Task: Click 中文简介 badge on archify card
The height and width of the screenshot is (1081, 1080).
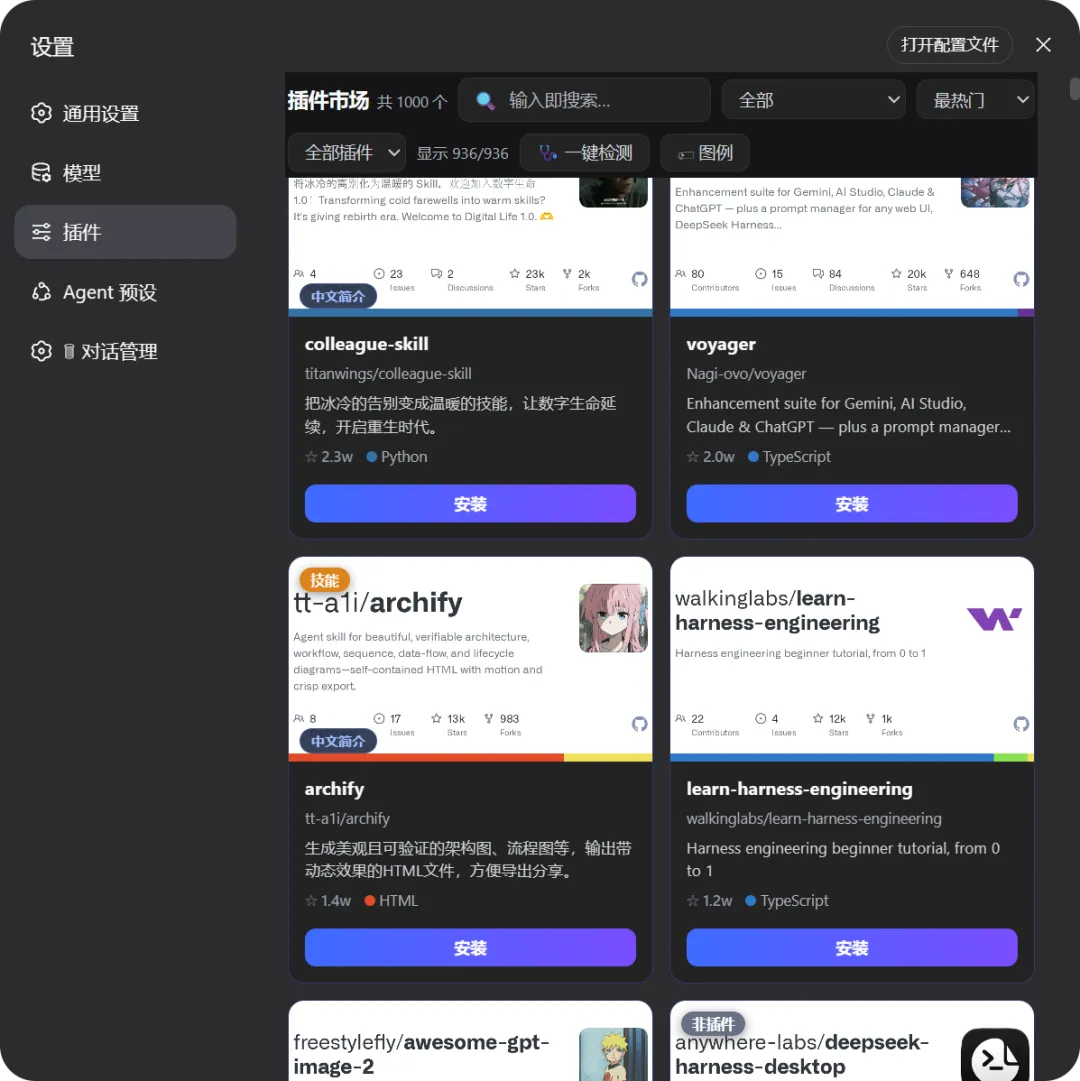Action: [338, 741]
